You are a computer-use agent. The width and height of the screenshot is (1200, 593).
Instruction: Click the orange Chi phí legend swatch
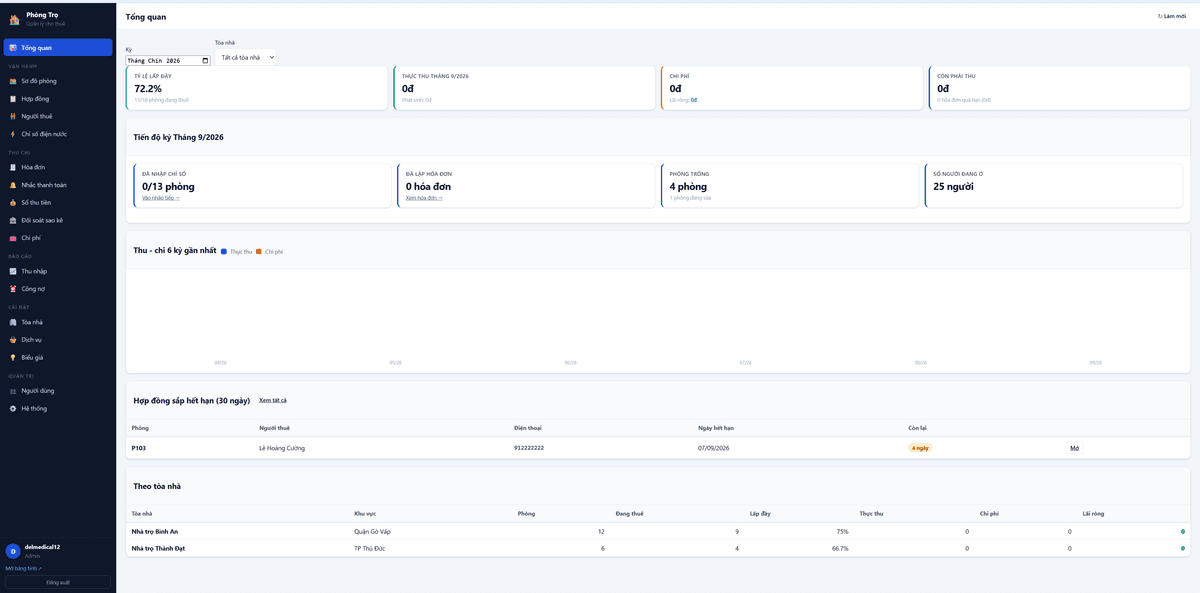point(259,251)
